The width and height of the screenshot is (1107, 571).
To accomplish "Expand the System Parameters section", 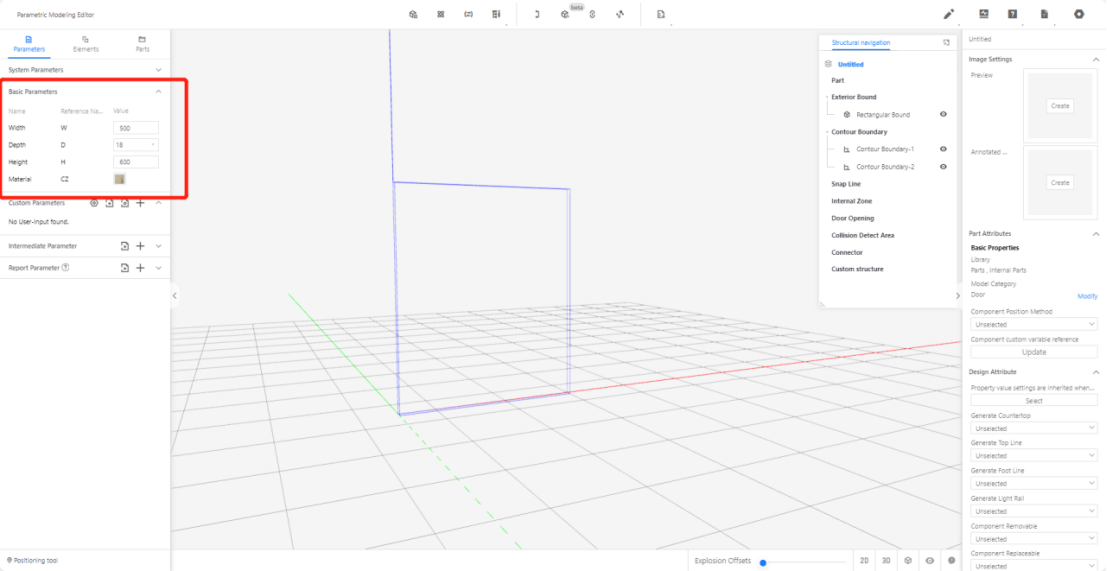I will pyautogui.click(x=158, y=70).
